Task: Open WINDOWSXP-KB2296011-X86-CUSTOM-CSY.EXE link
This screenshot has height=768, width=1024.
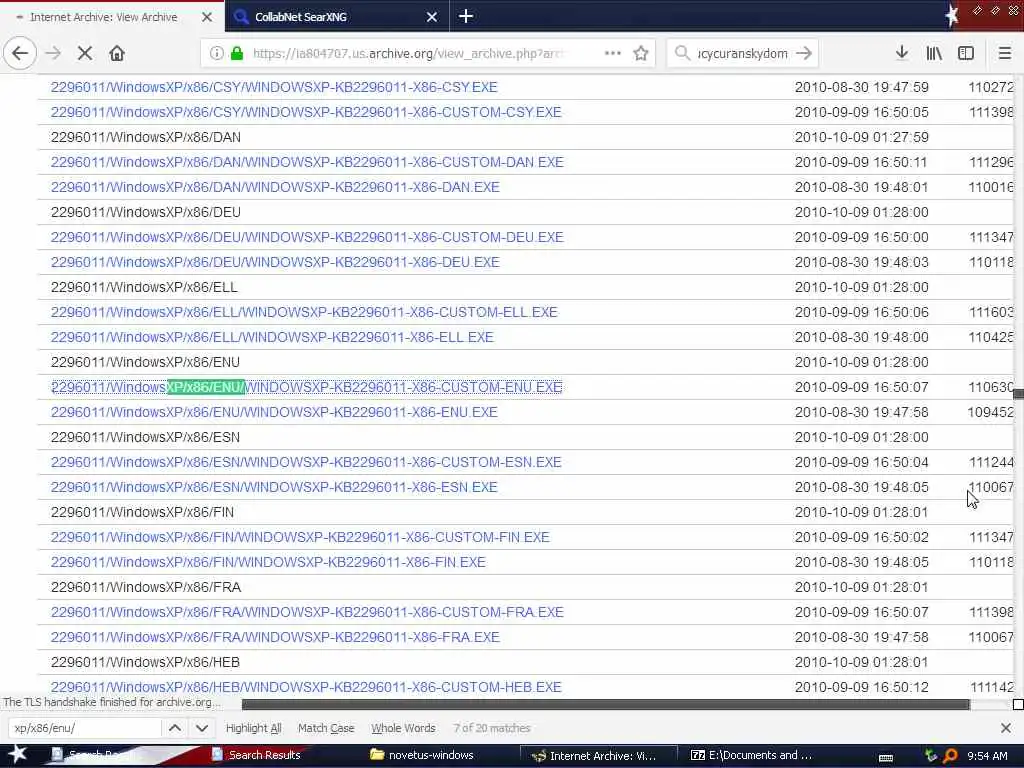Action: click(x=306, y=112)
